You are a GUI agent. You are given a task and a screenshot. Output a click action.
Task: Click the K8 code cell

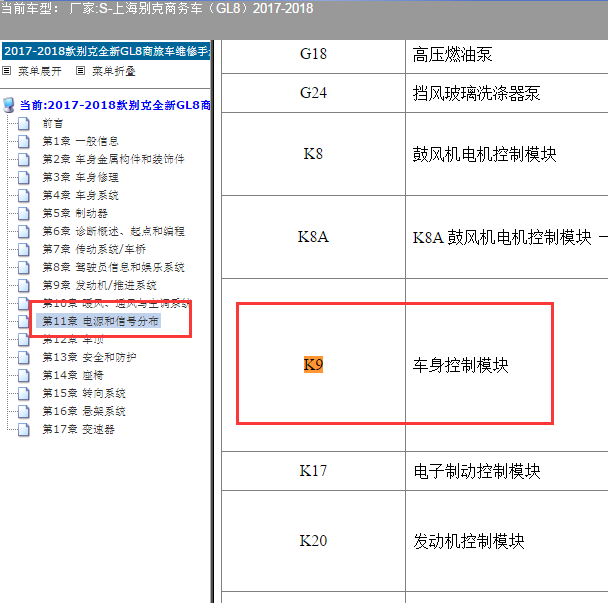[313, 154]
